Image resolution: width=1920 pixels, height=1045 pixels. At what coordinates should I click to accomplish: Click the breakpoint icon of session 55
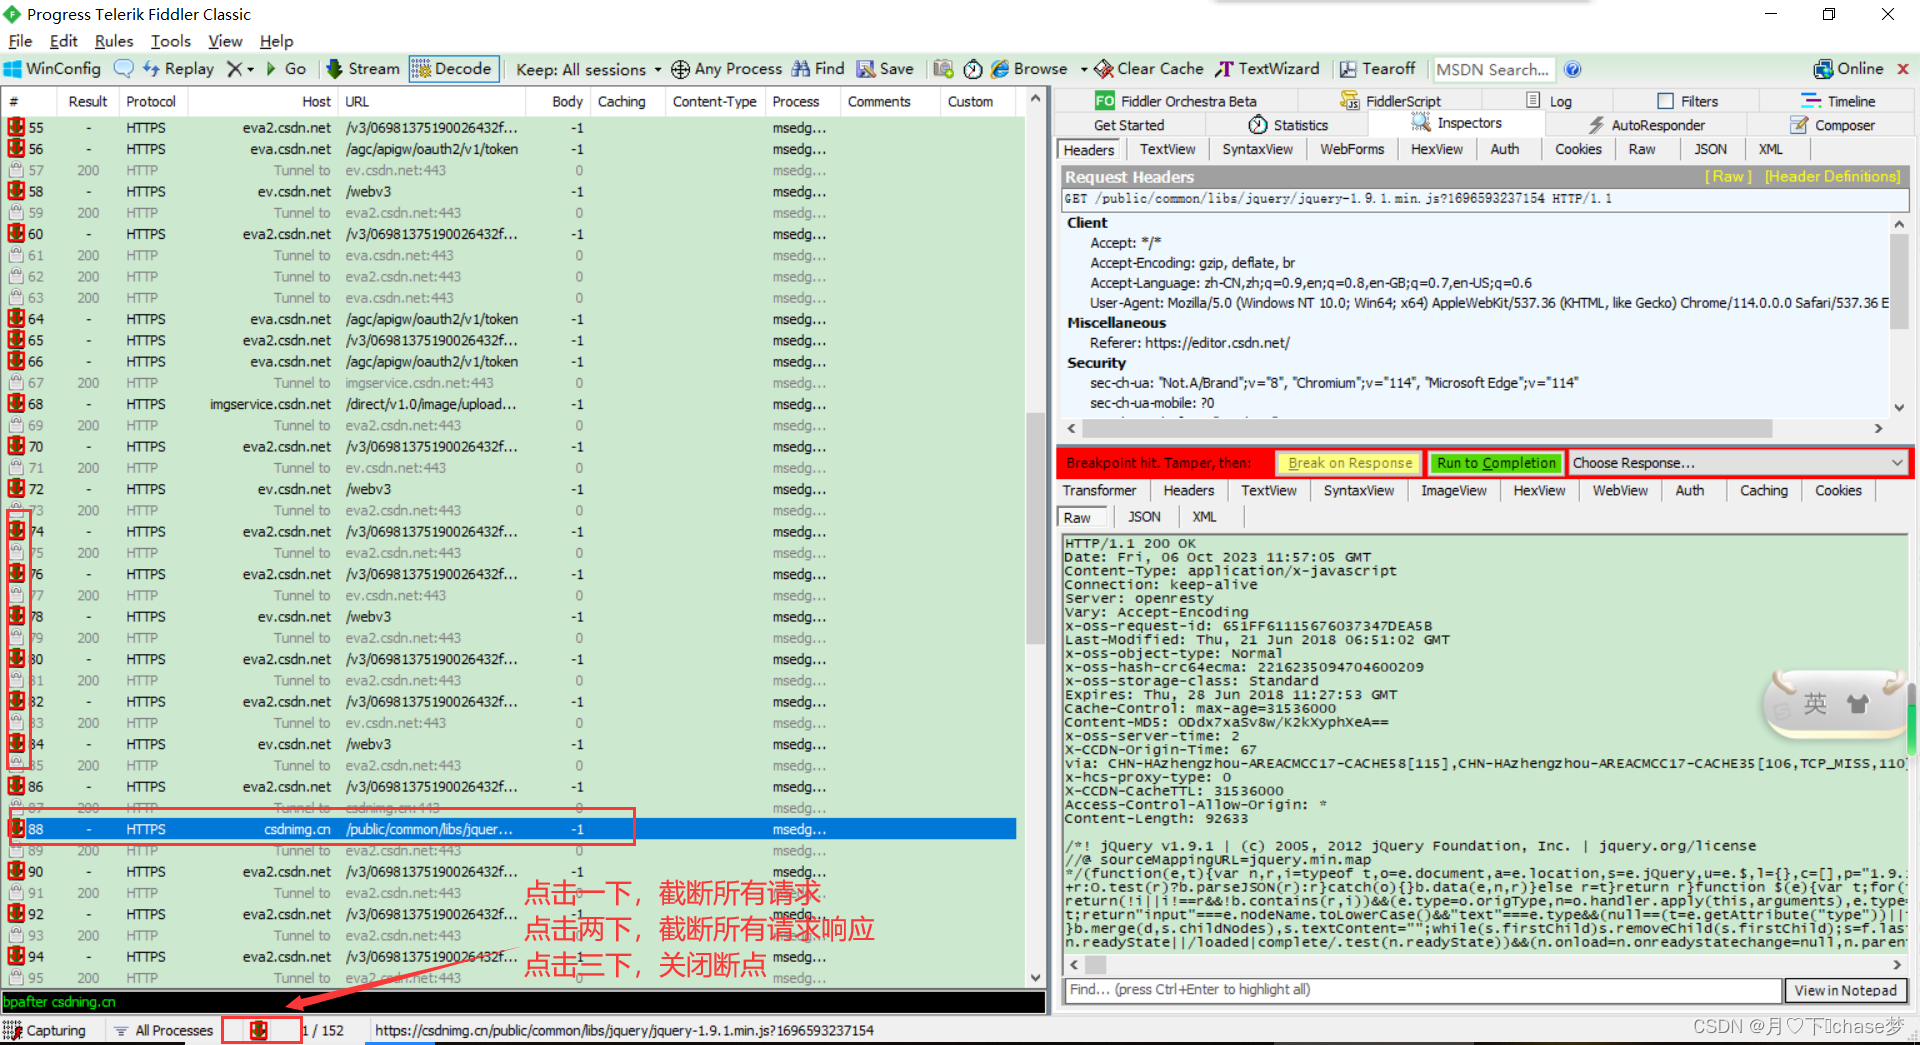[x=16, y=127]
